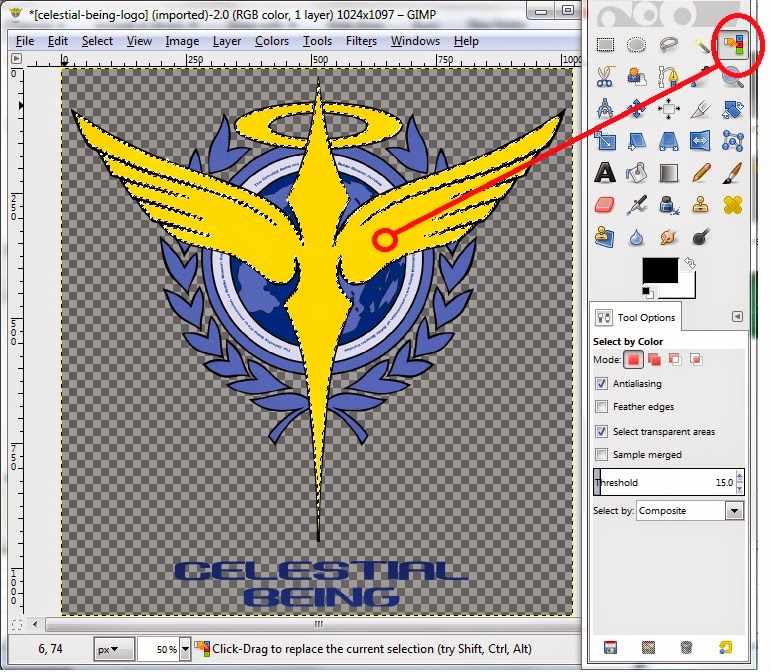Screen dimensions: 771x672
Task: Select the Select by Color tool
Action: point(733,45)
